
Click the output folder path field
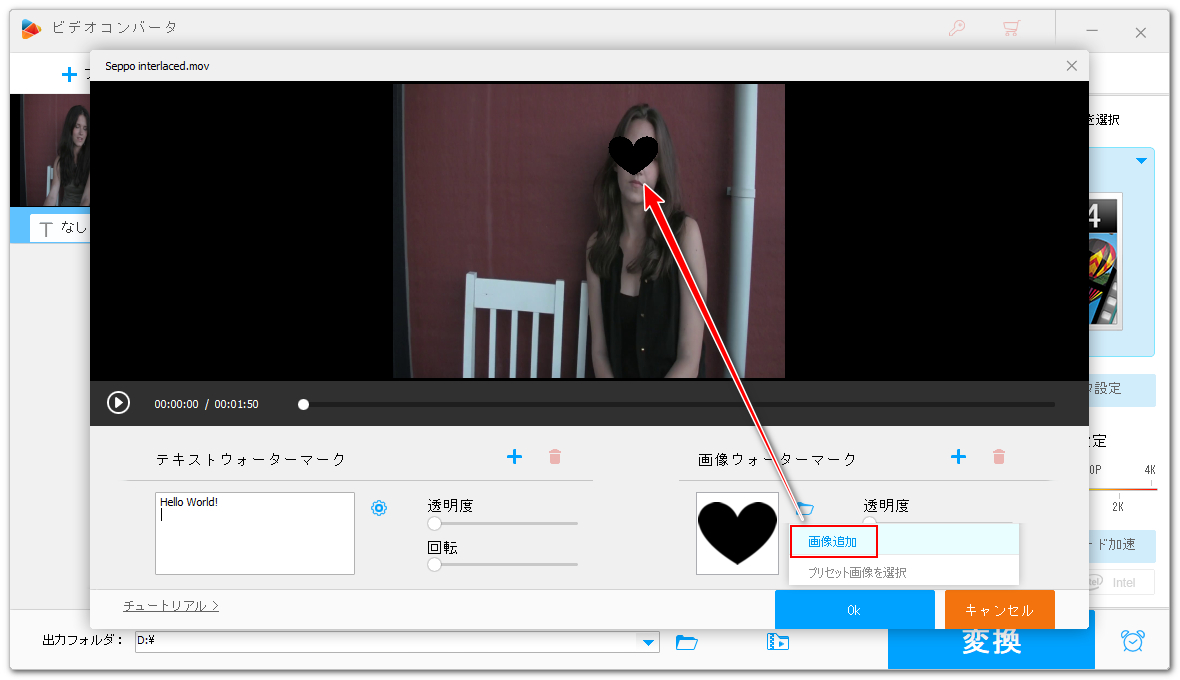(386, 641)
